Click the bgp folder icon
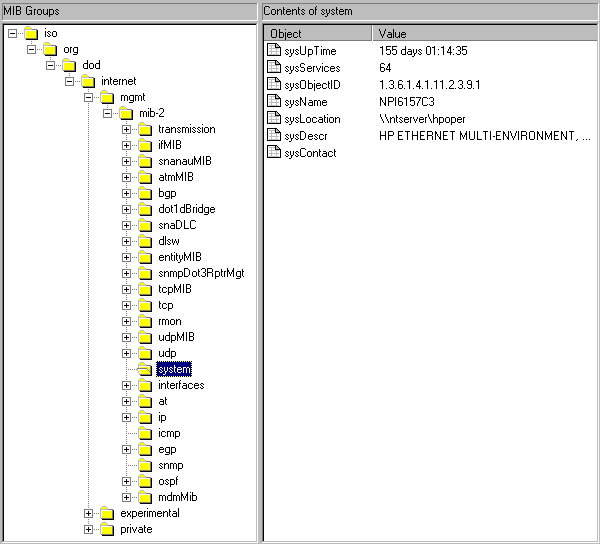The width and height of the screenshot is (600, 545). (145, 194)
